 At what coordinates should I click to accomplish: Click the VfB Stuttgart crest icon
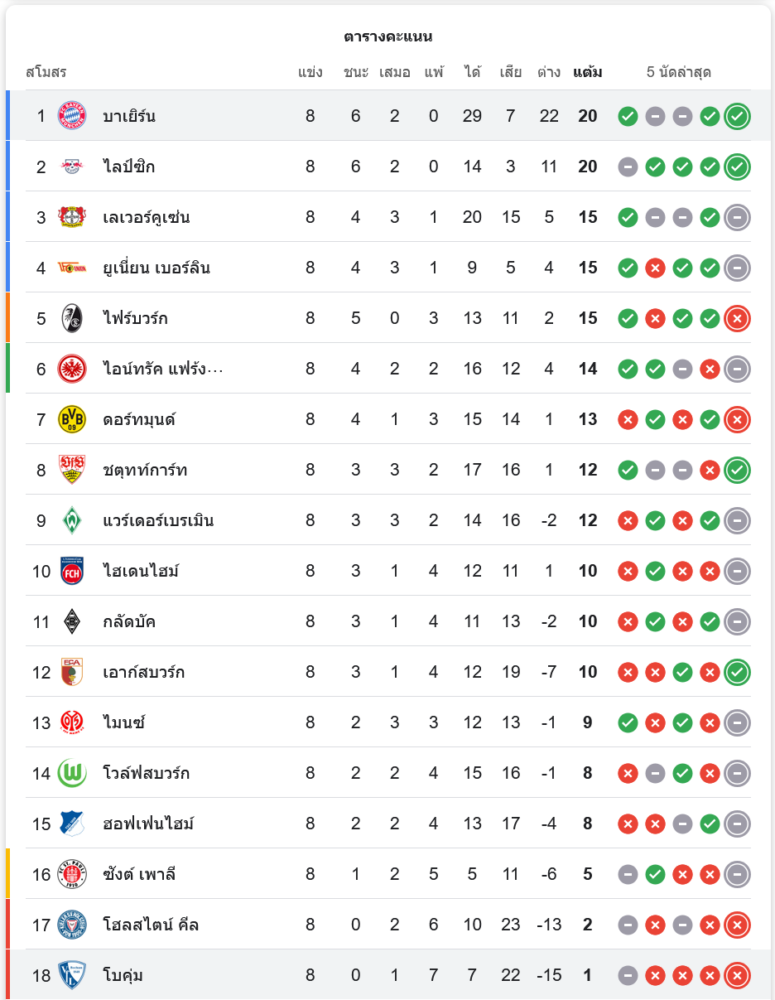click(x=72, y=470)
